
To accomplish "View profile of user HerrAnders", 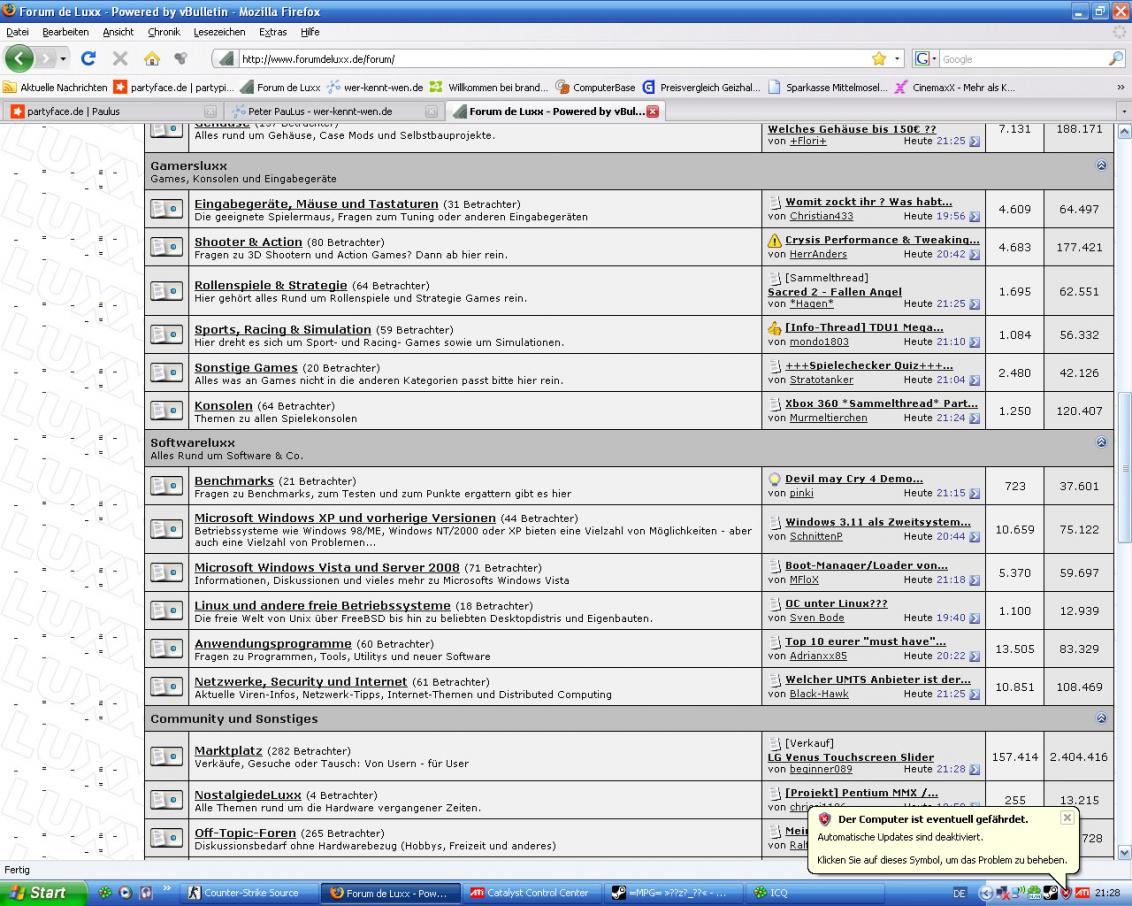I will click(818, 255).
